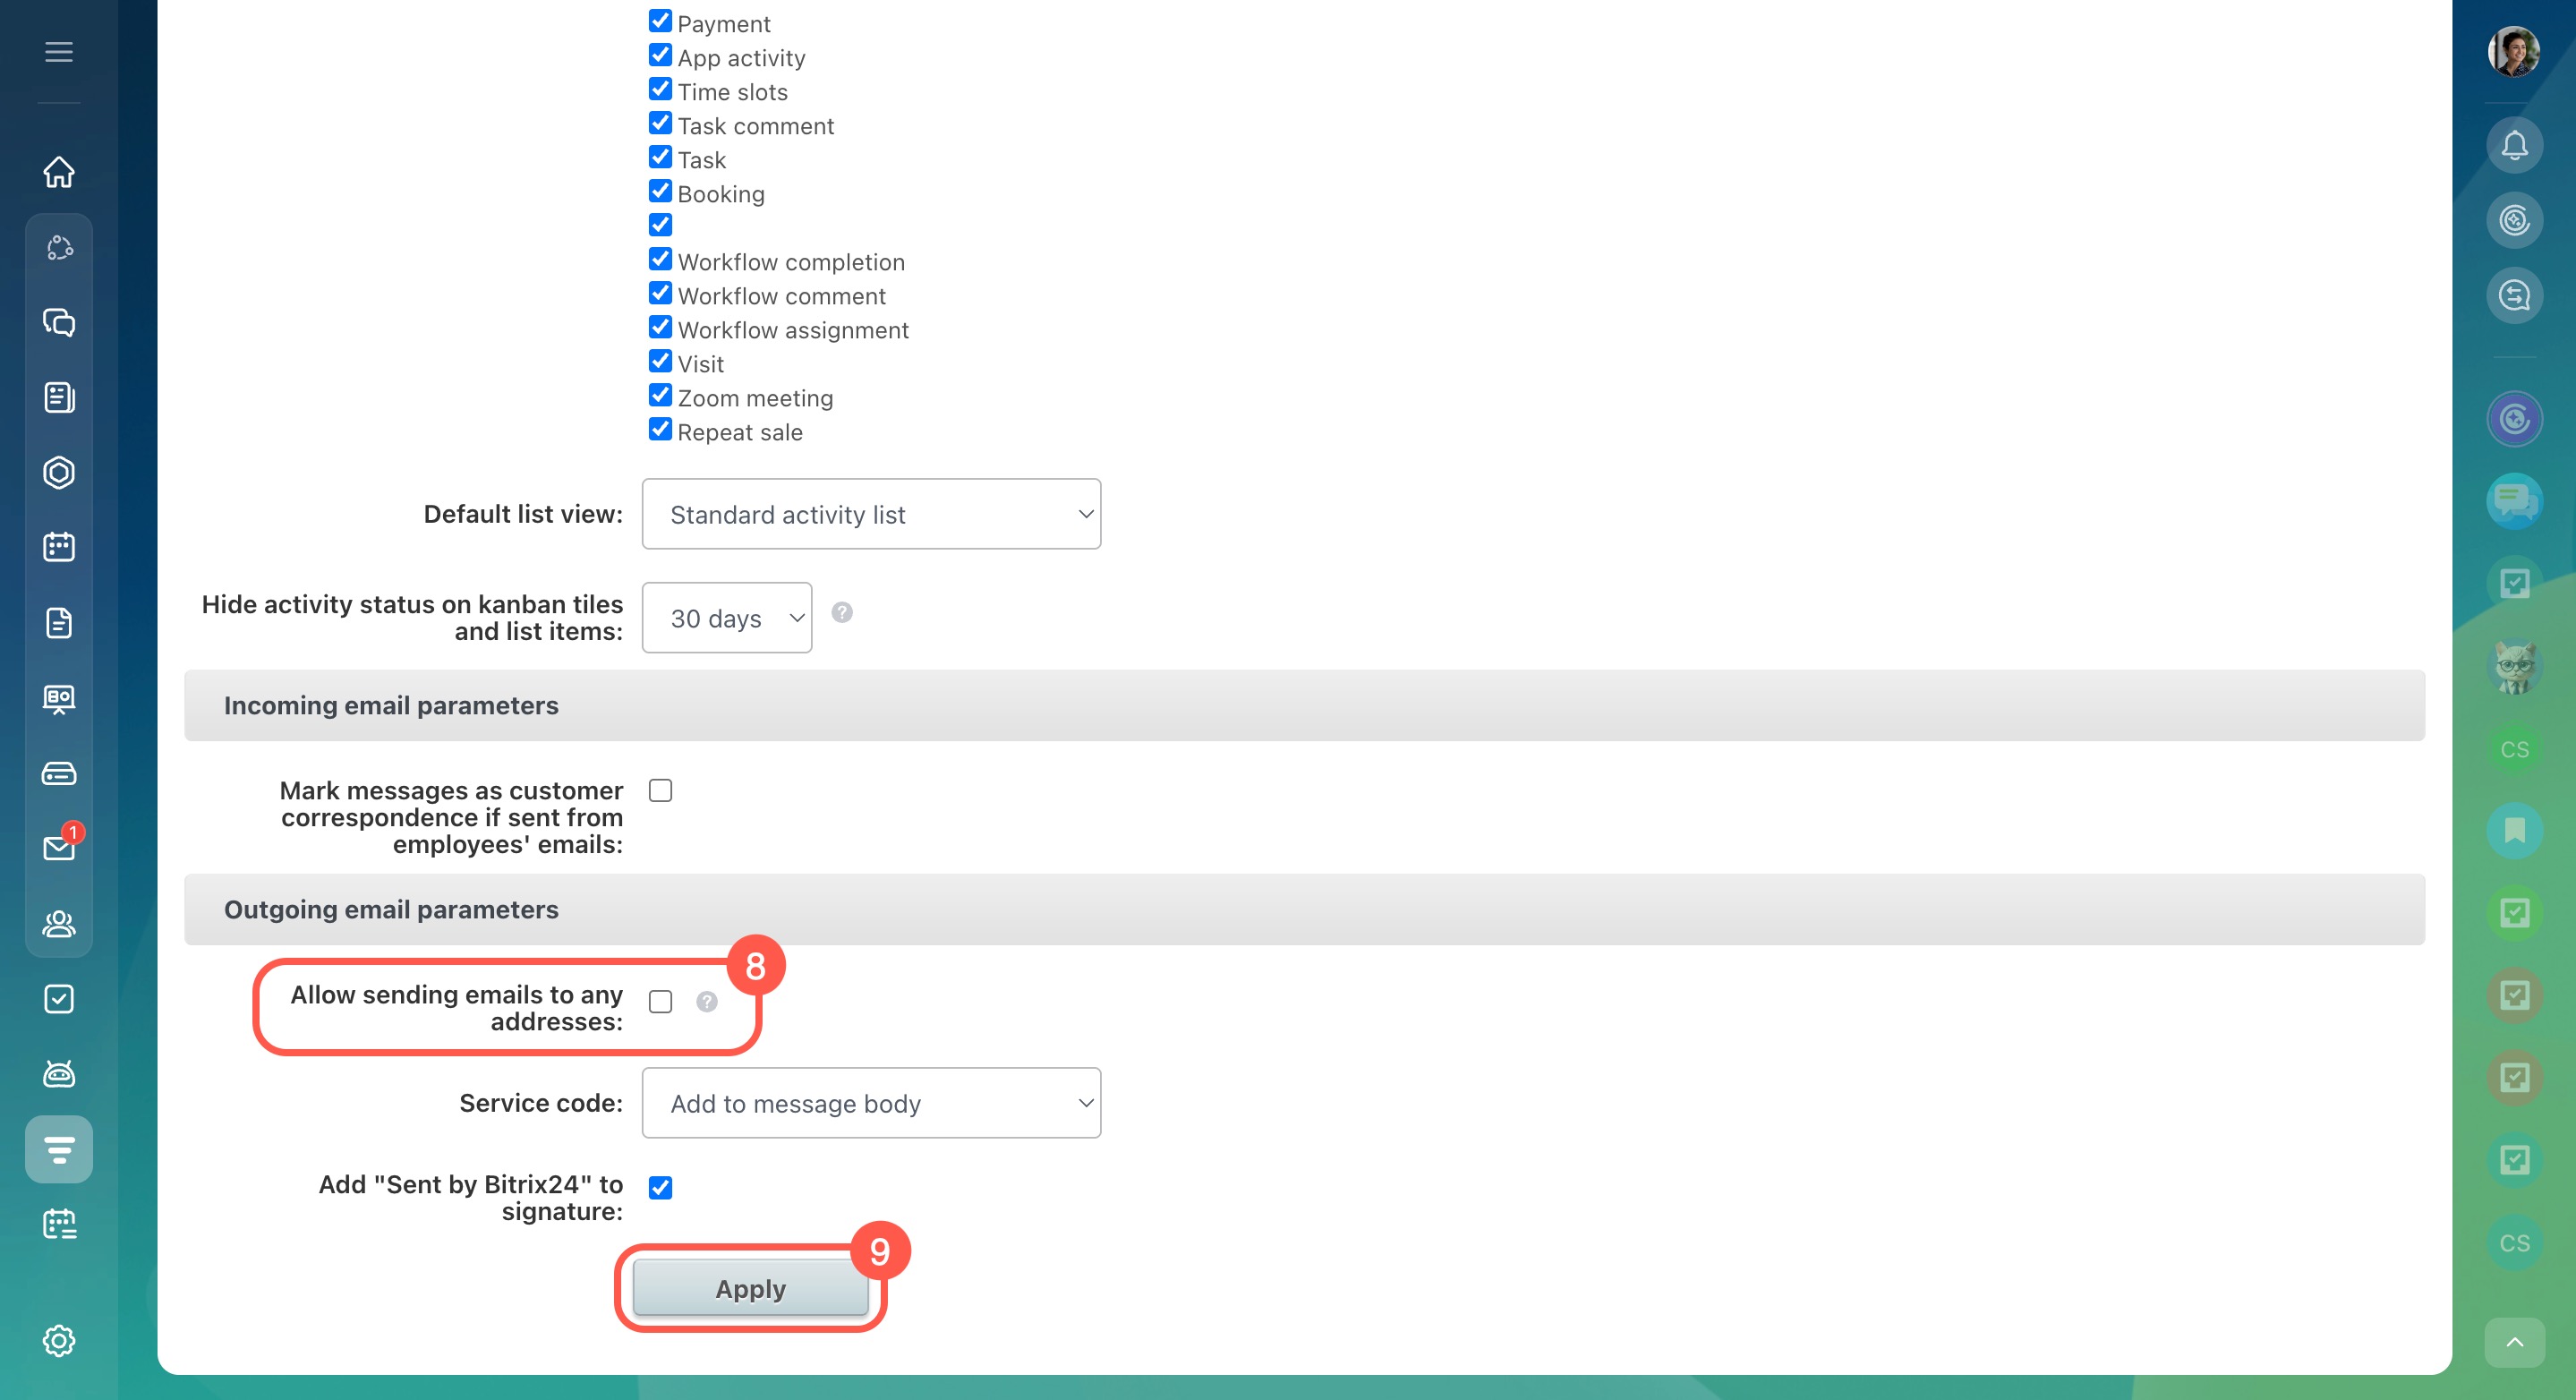
Task: Check Mark messages as customer correspondence box
Action: 660,791
